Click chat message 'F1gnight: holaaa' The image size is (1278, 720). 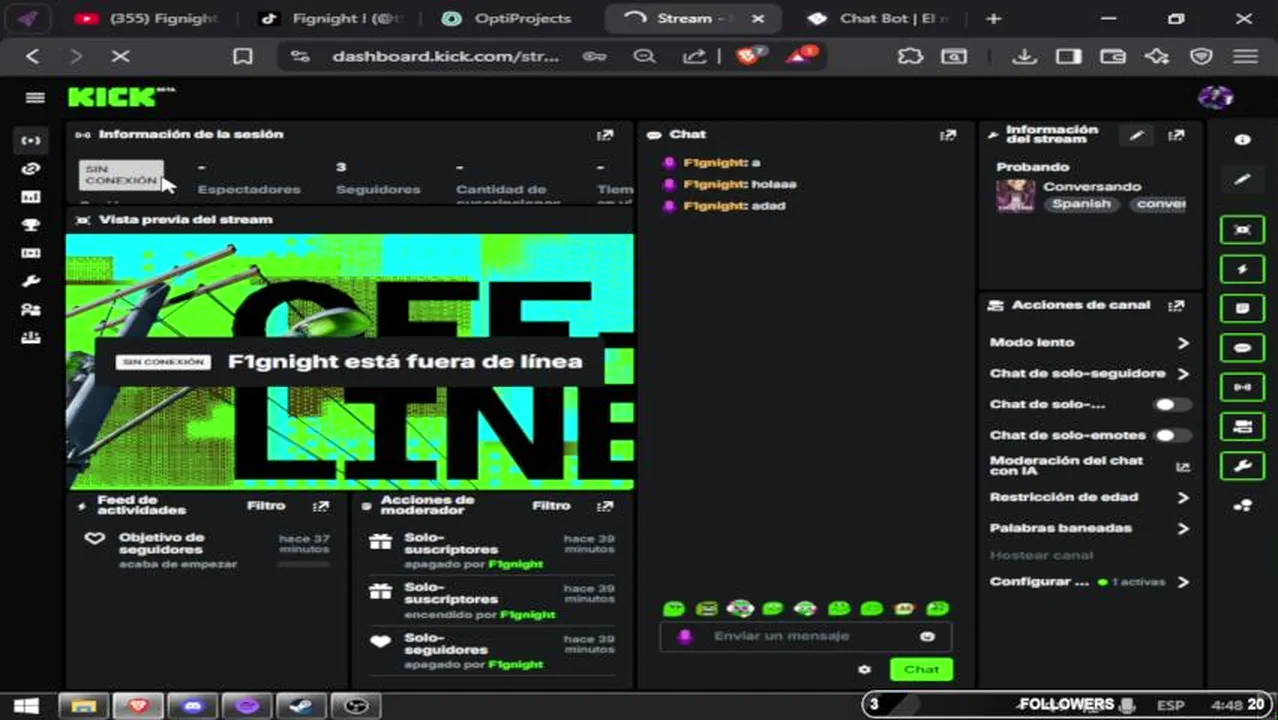pyautogui.click(x=740, y=184)
